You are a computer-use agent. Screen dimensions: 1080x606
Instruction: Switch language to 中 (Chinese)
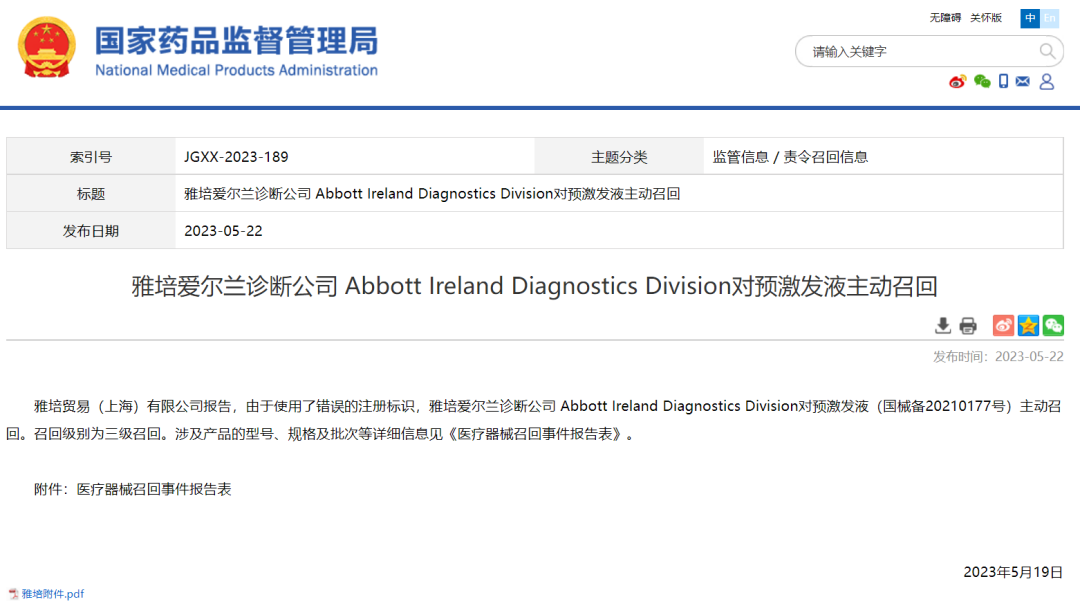point(1030,18)
